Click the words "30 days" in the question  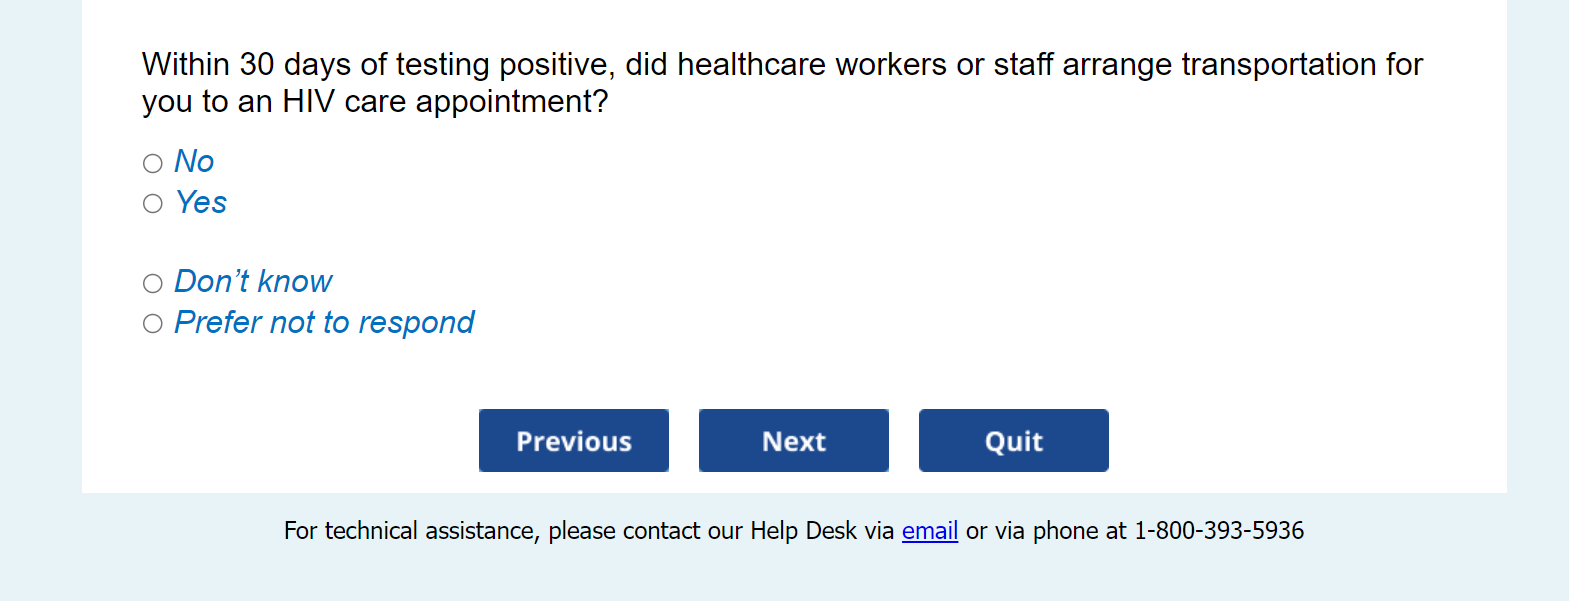point(295,65)
